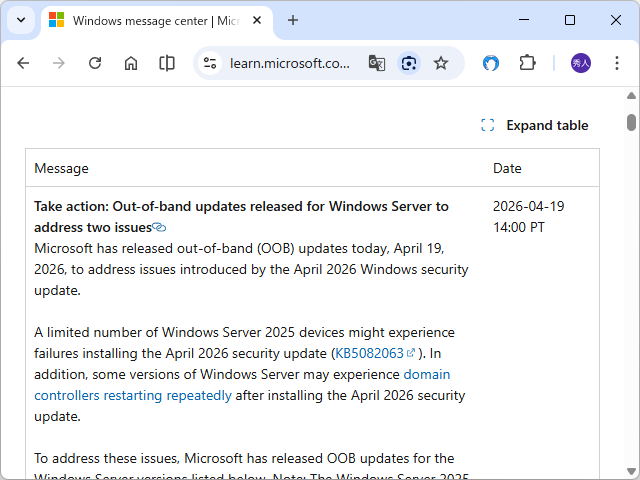Screen dimensions: 640x480
Task: Translate this page with Google Translate
Action: 376,63
